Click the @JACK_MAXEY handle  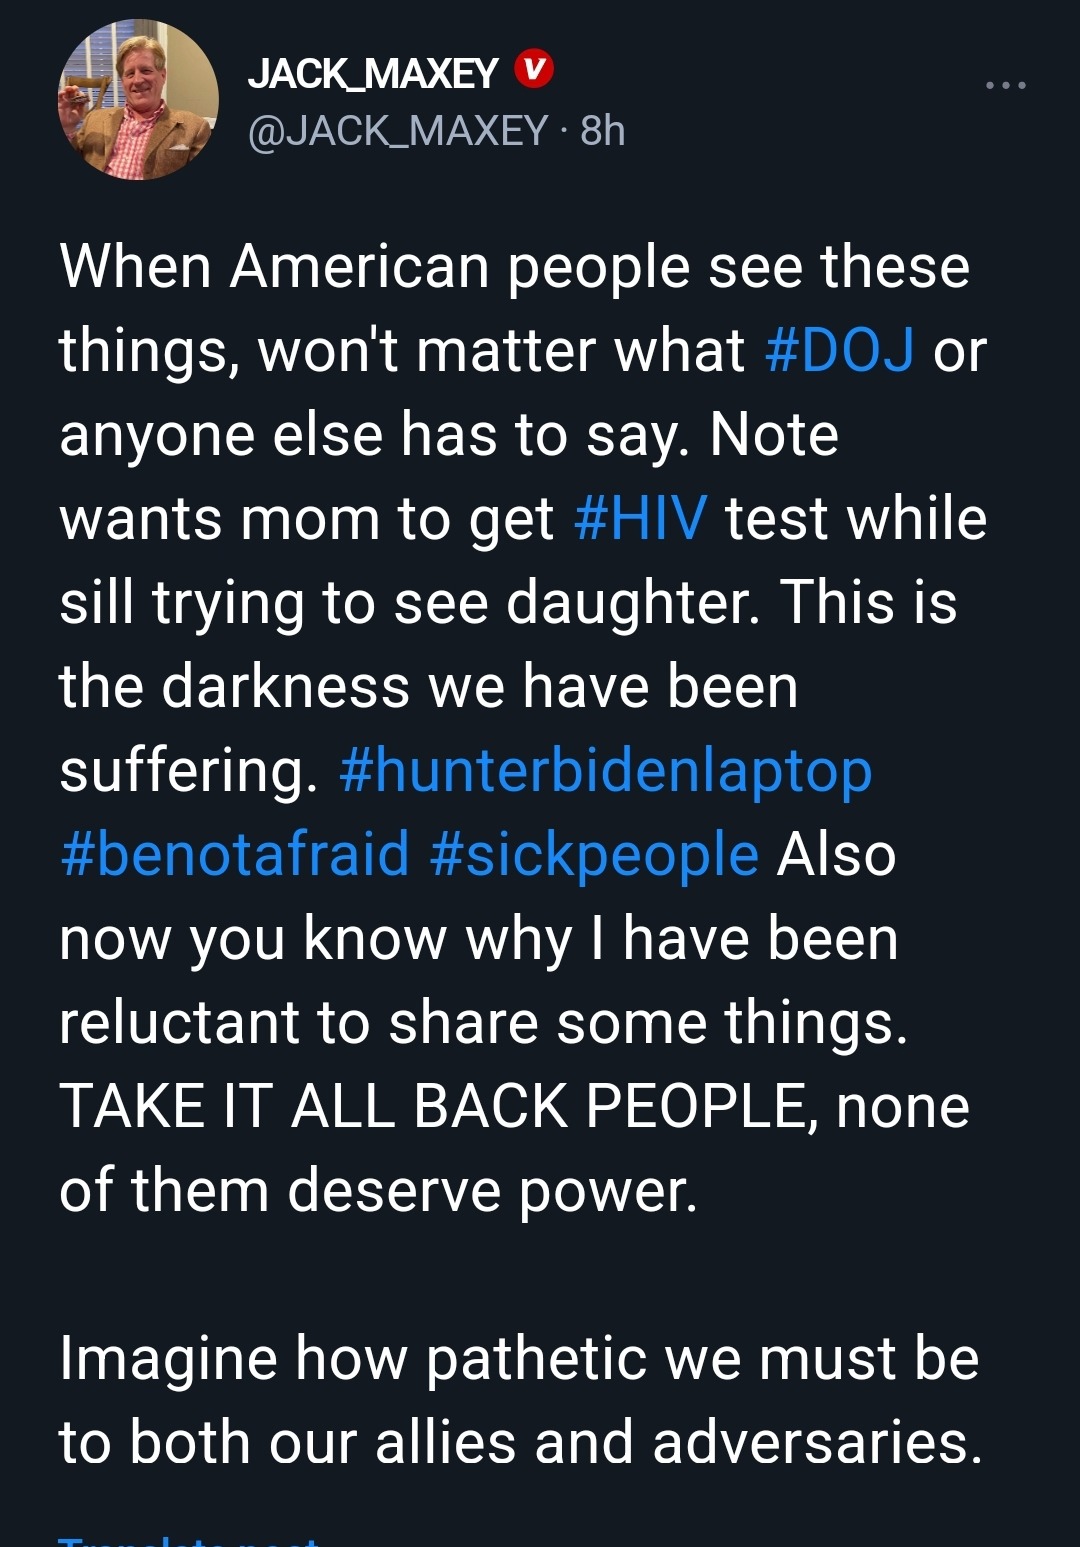(398, 131)
